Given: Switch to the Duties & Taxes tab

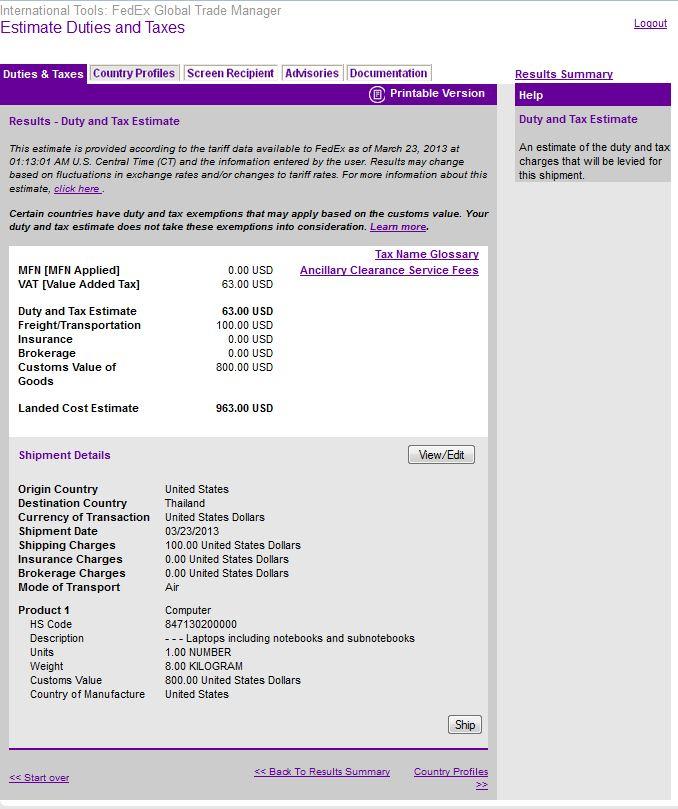Looking at the screenshot, I should [43, 74].
